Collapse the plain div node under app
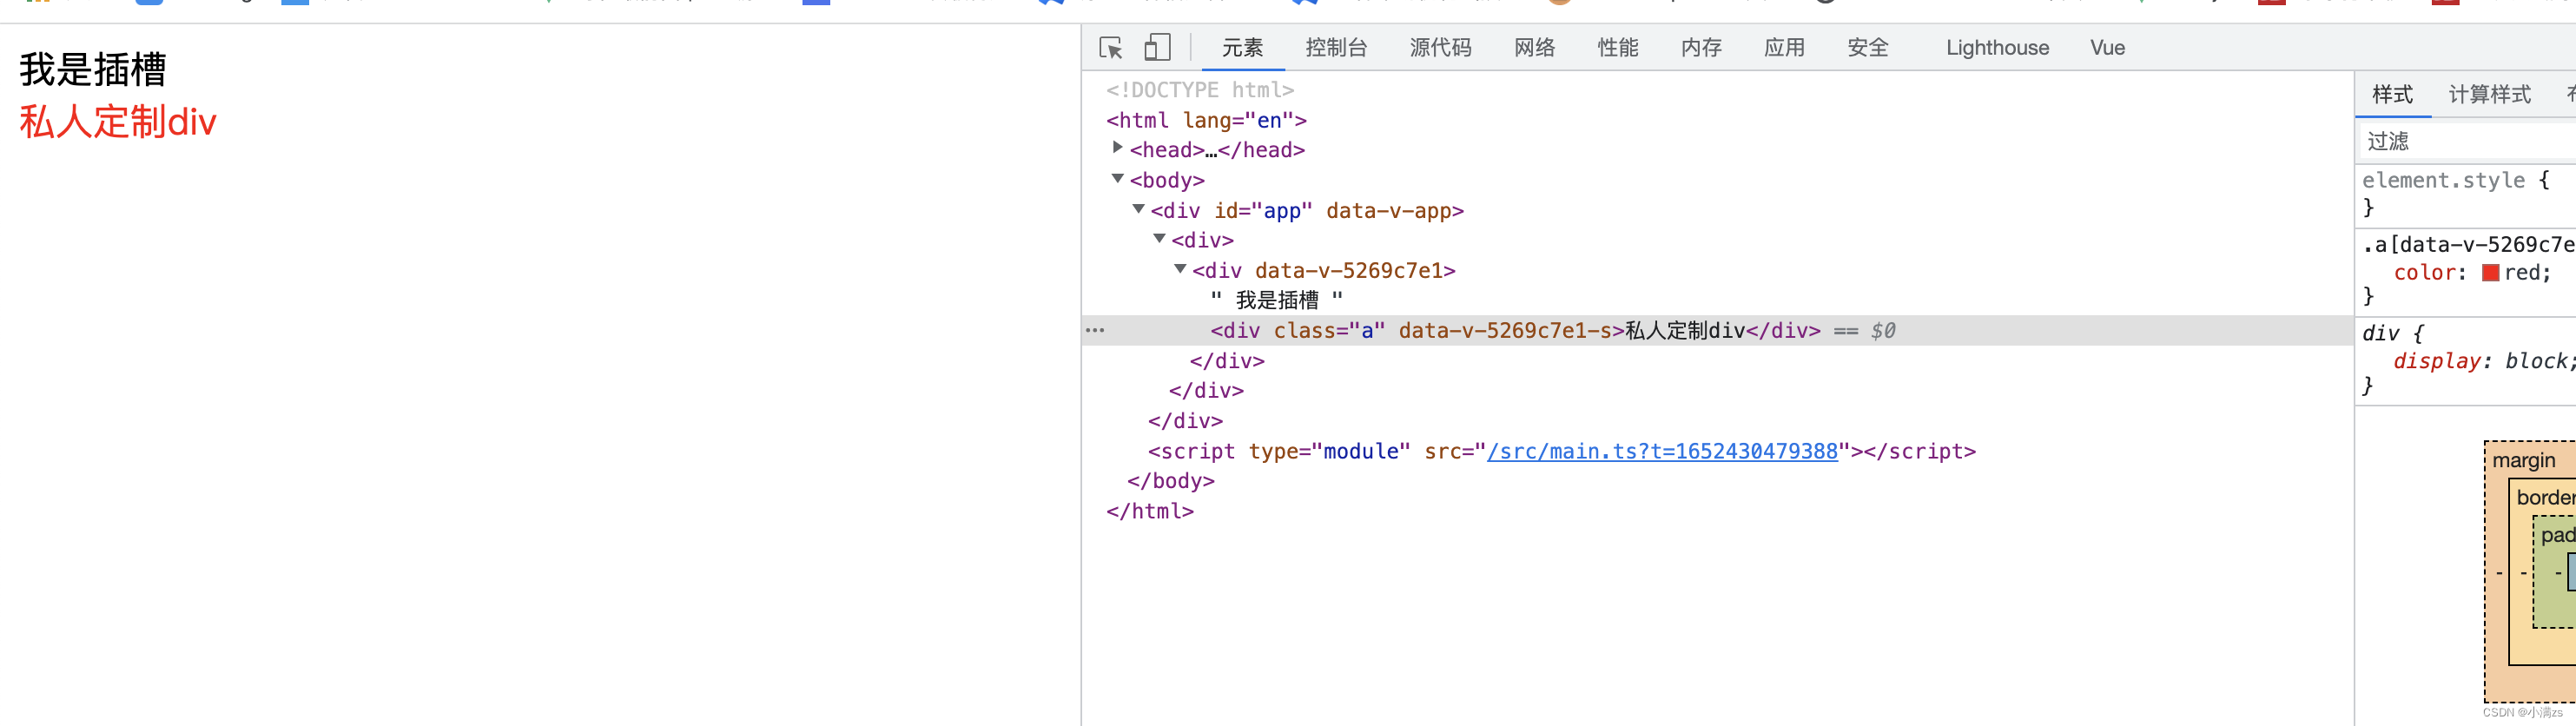This screenshot has height=726, width=2576. click(x=1159, y=239)
